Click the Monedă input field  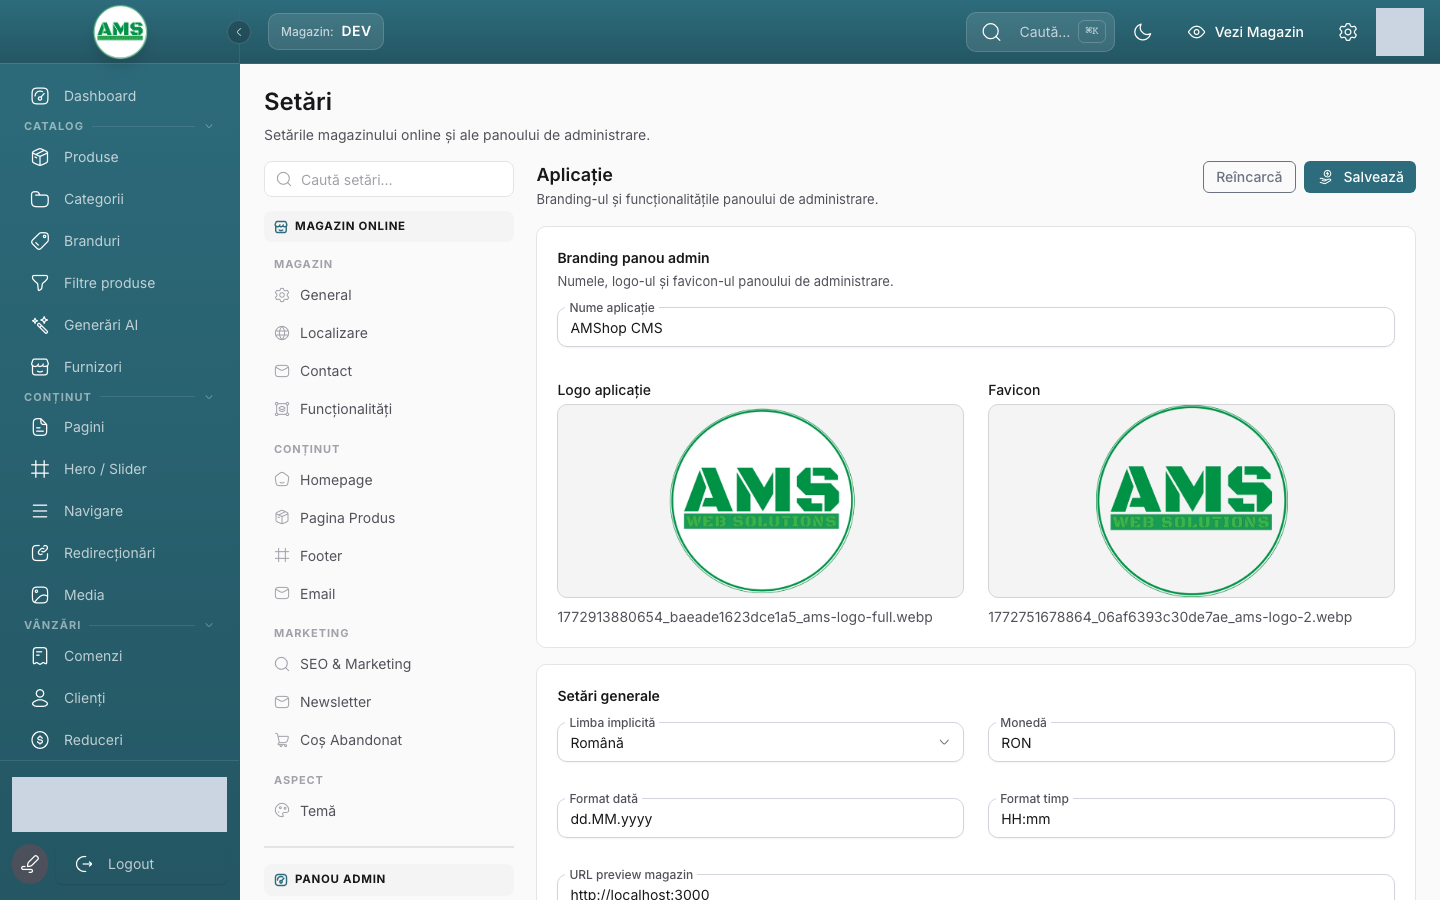1191,742
